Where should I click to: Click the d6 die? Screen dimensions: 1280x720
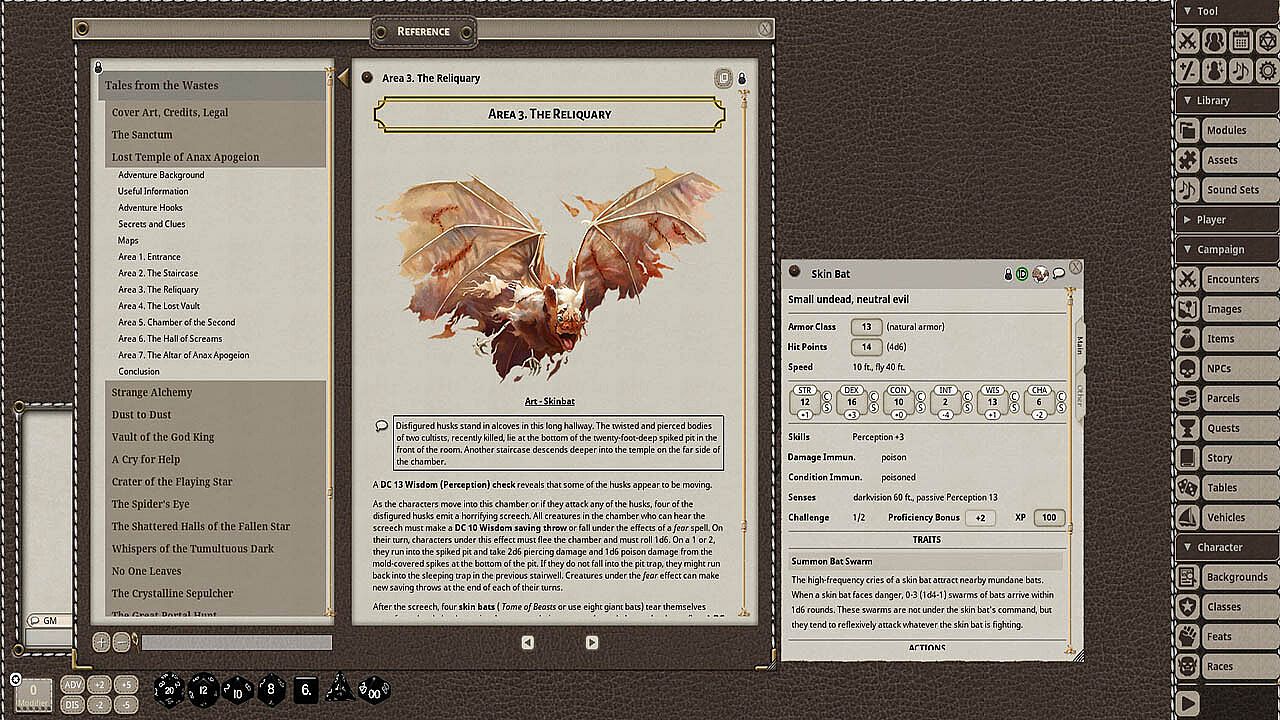pos(307,689)
